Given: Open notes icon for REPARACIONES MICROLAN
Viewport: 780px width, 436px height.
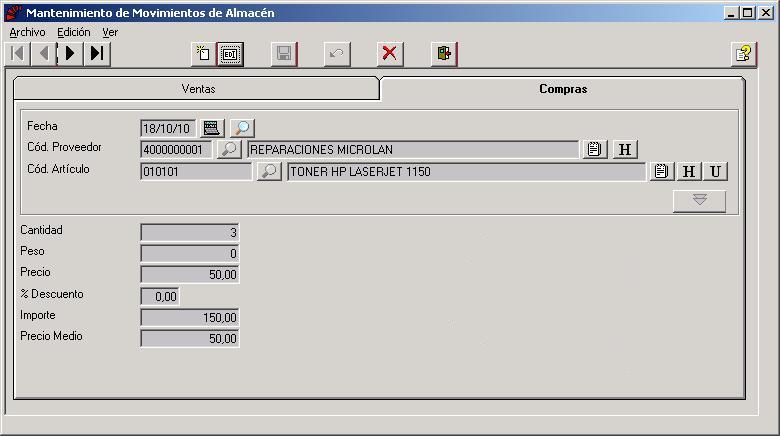Looking at the screenshot, I should point(594,149).
